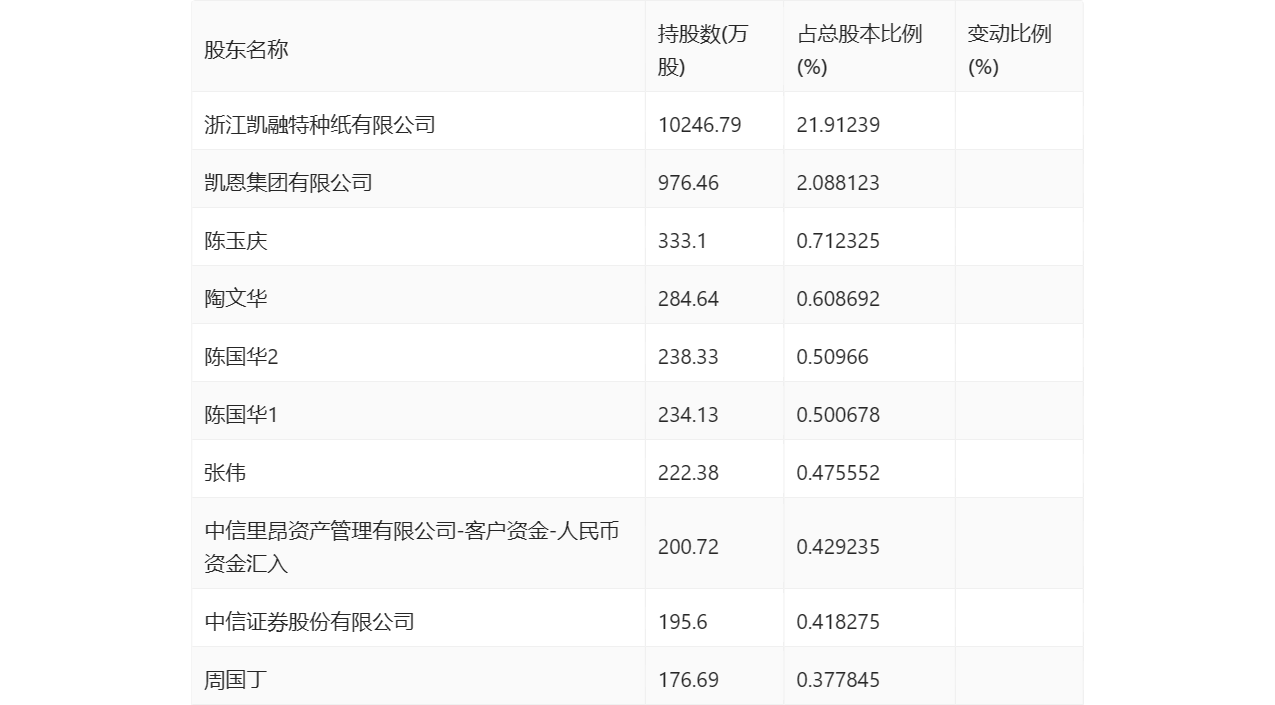The height and width of the screenshot is (705, 1275).
Task: Click percentage value 0.418275
Action: [838, 622]
